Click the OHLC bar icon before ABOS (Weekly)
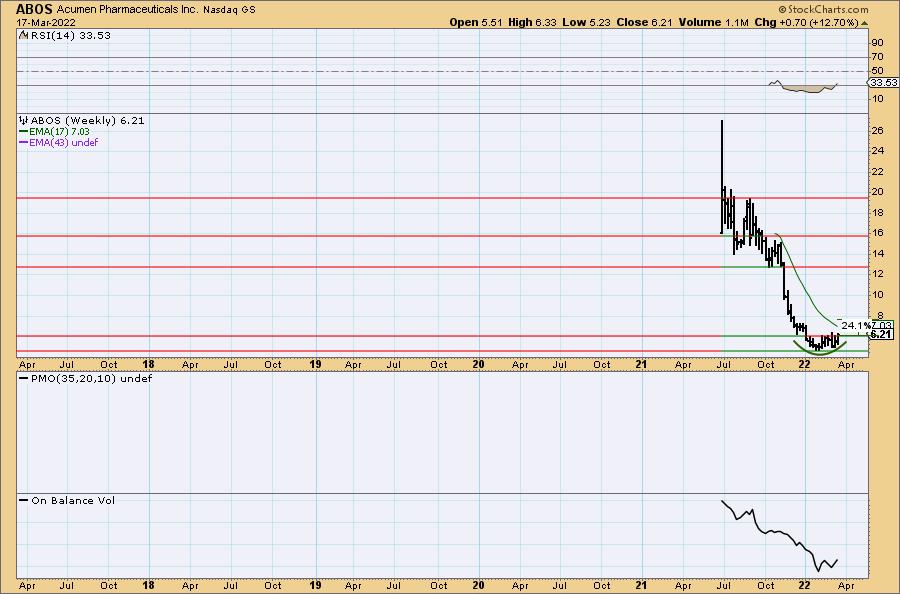900x594 pixels. 24,121
